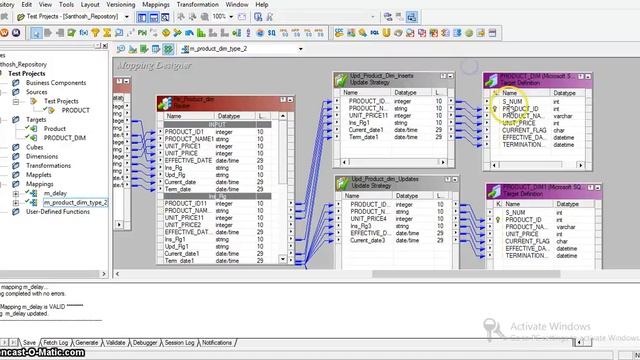Select the Filter funnel transformation tool
The height and width of the screenshot is (360, 640).
95,33
